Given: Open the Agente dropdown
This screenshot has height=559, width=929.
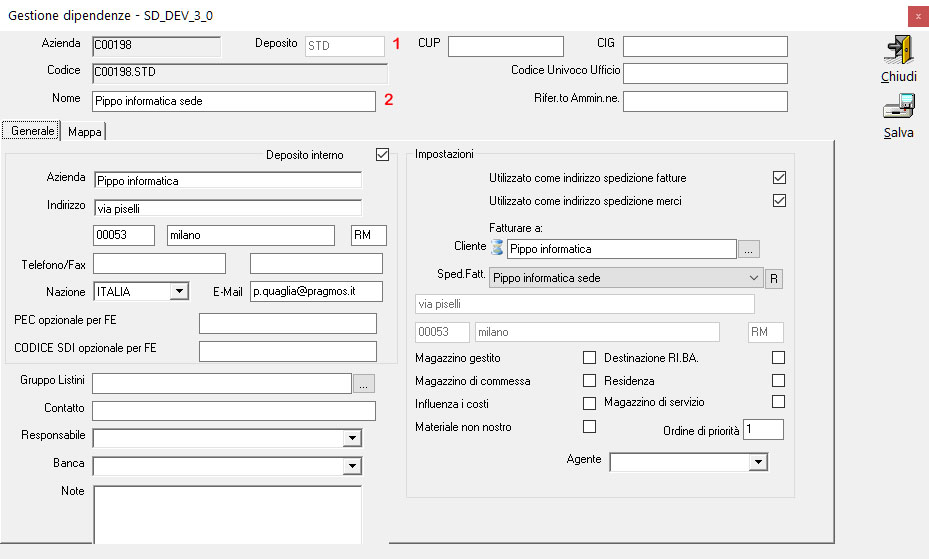Looking at the screenshot, I should (x=758, y=462).
